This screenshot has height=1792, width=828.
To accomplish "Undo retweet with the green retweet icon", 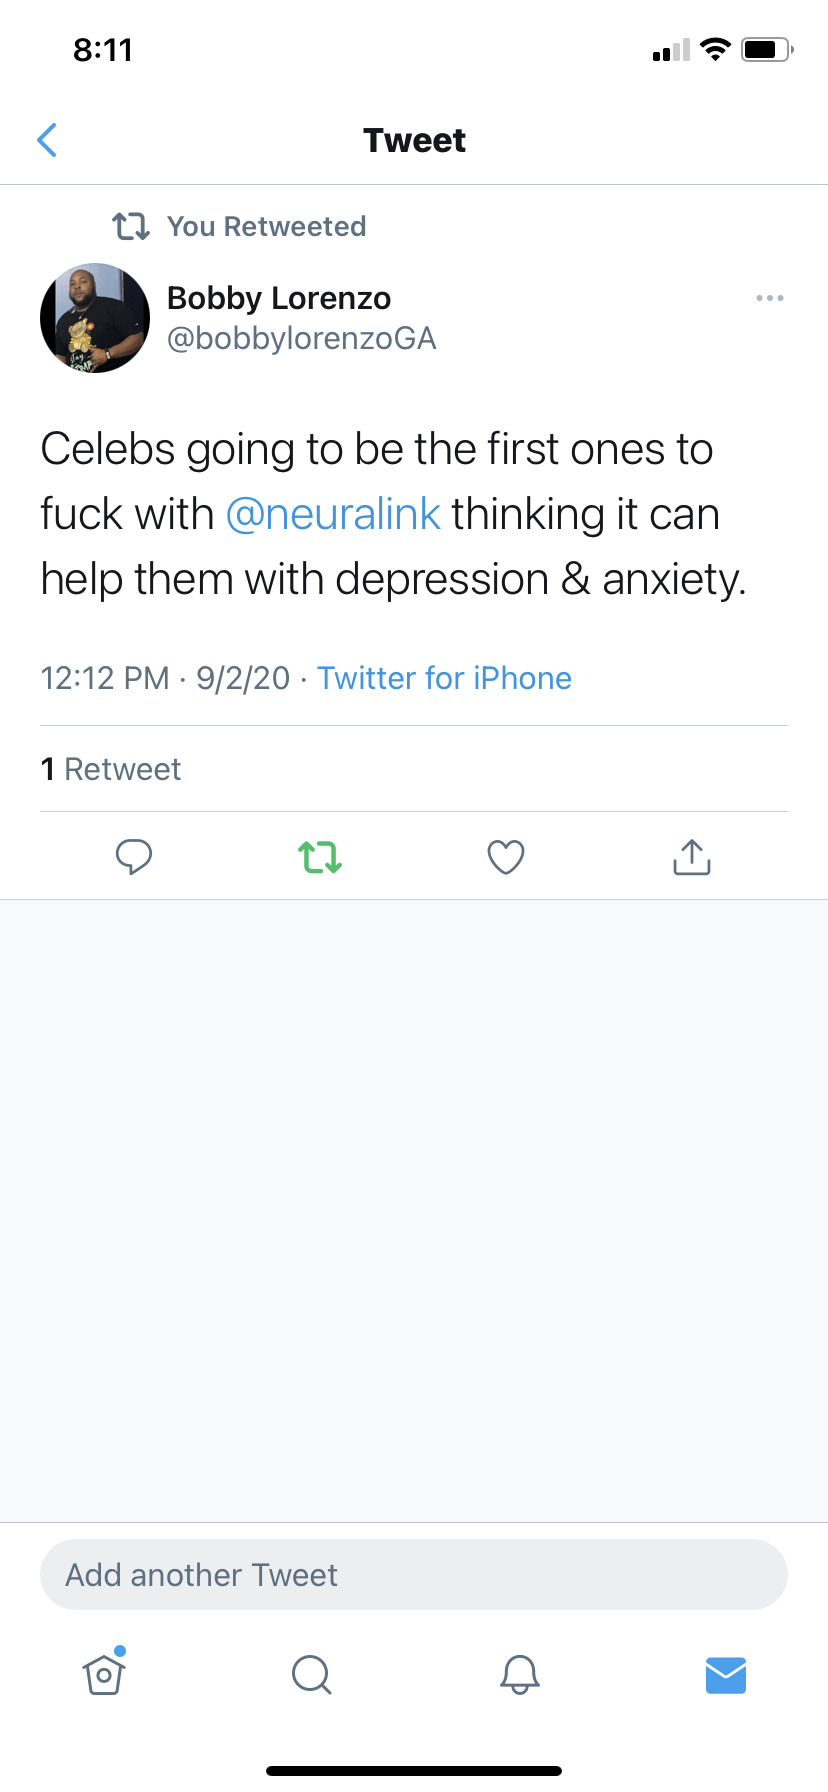I will (x=320, y=857).
